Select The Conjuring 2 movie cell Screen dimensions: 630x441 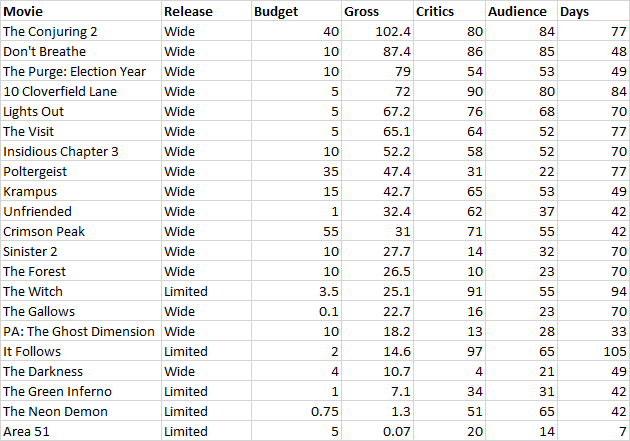point(80,31)
